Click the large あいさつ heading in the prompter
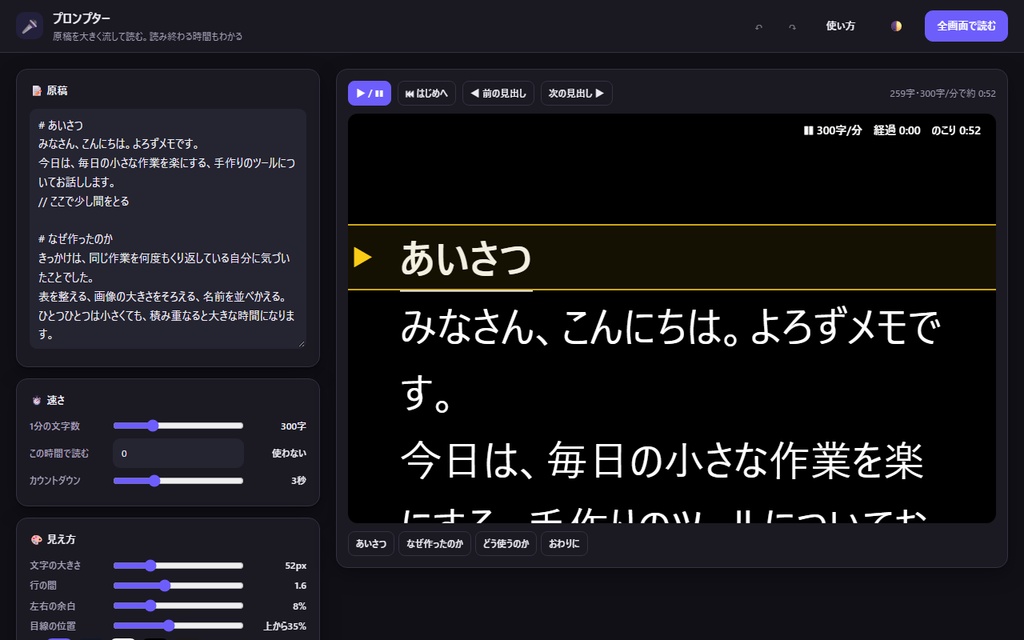 click(x=466, y=258)
